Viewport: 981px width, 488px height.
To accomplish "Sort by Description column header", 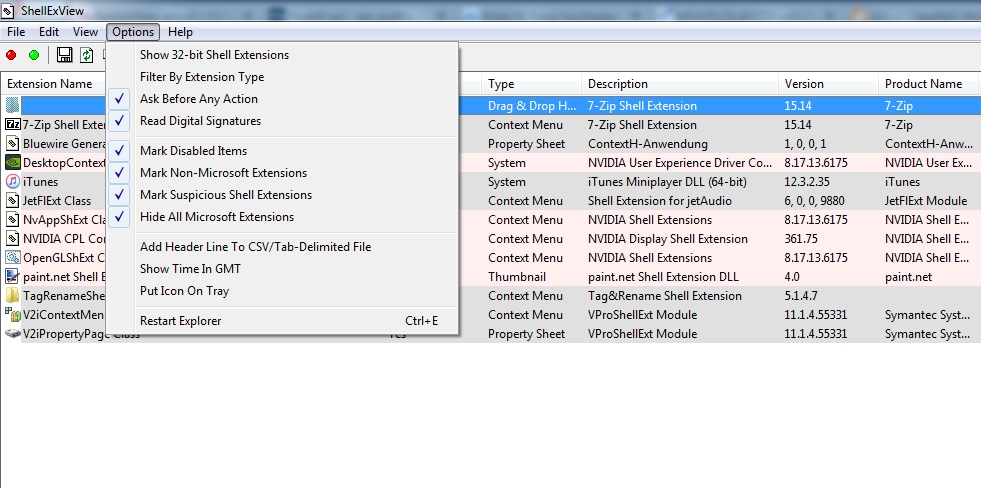I will 679,84.
